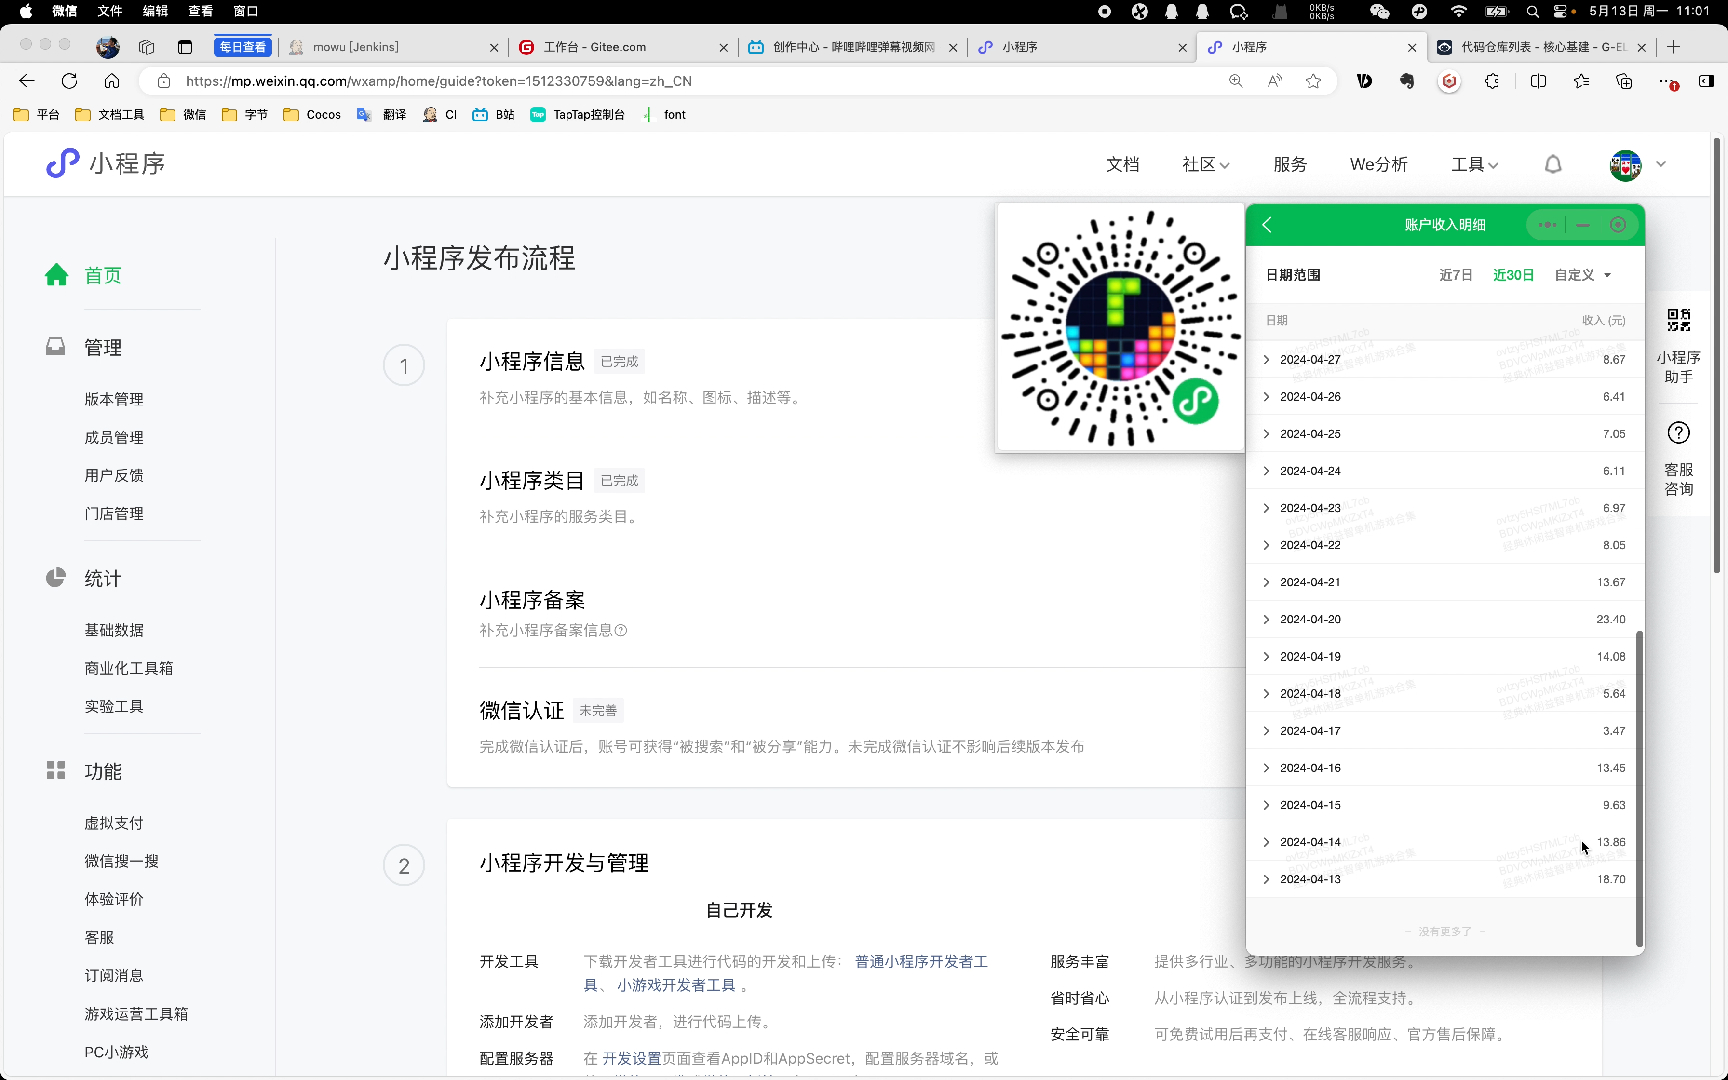Go to the browser home page
This screenshot has height=1080, width=1728.
pos(112,81)
